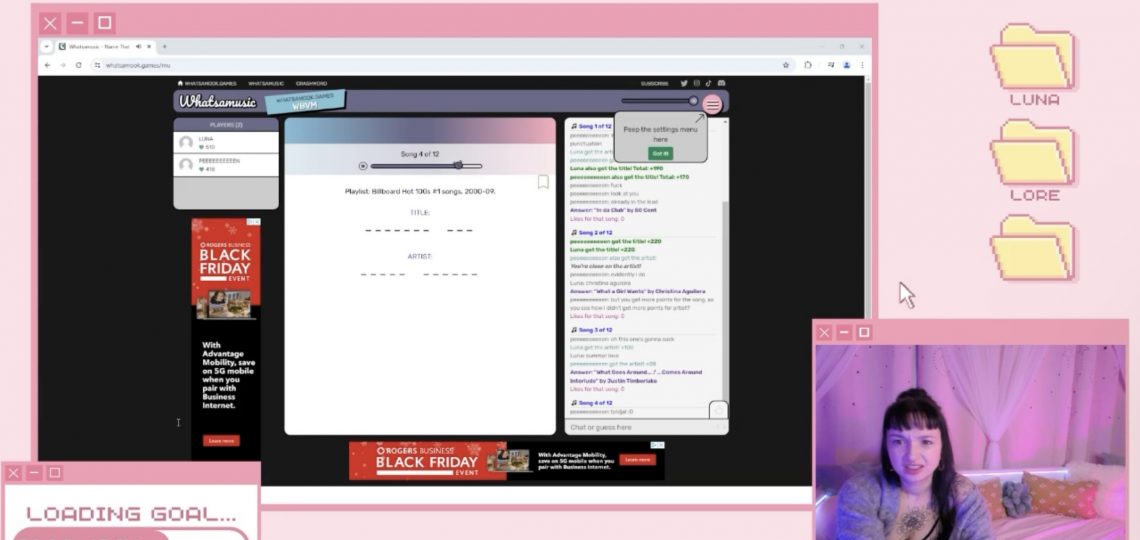The width and height of the screenshot is (1140, 540).
Task: Click the Subscribe link in header
Action: (655, 83)
